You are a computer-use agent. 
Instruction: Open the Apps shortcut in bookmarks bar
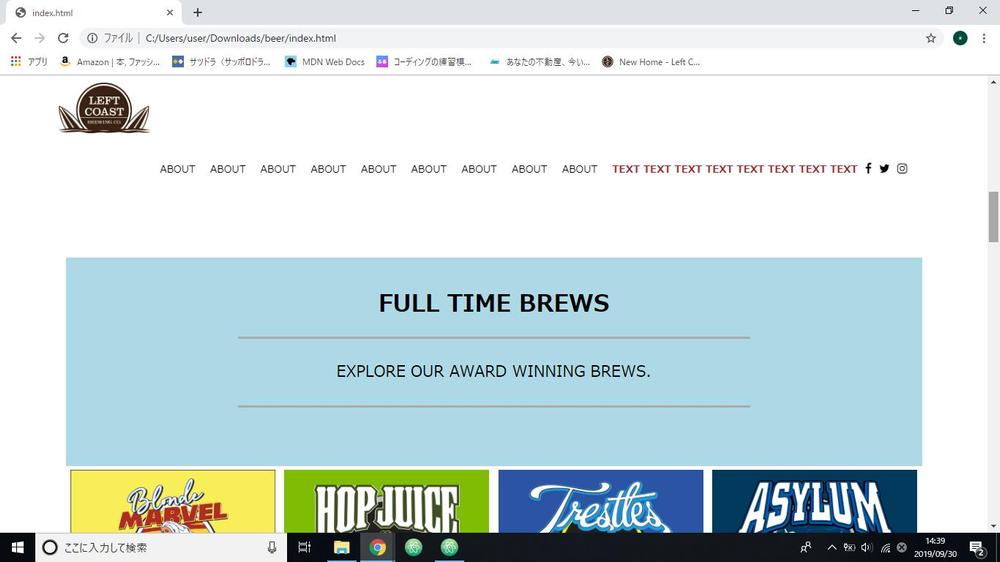click(x=29, y=62)
